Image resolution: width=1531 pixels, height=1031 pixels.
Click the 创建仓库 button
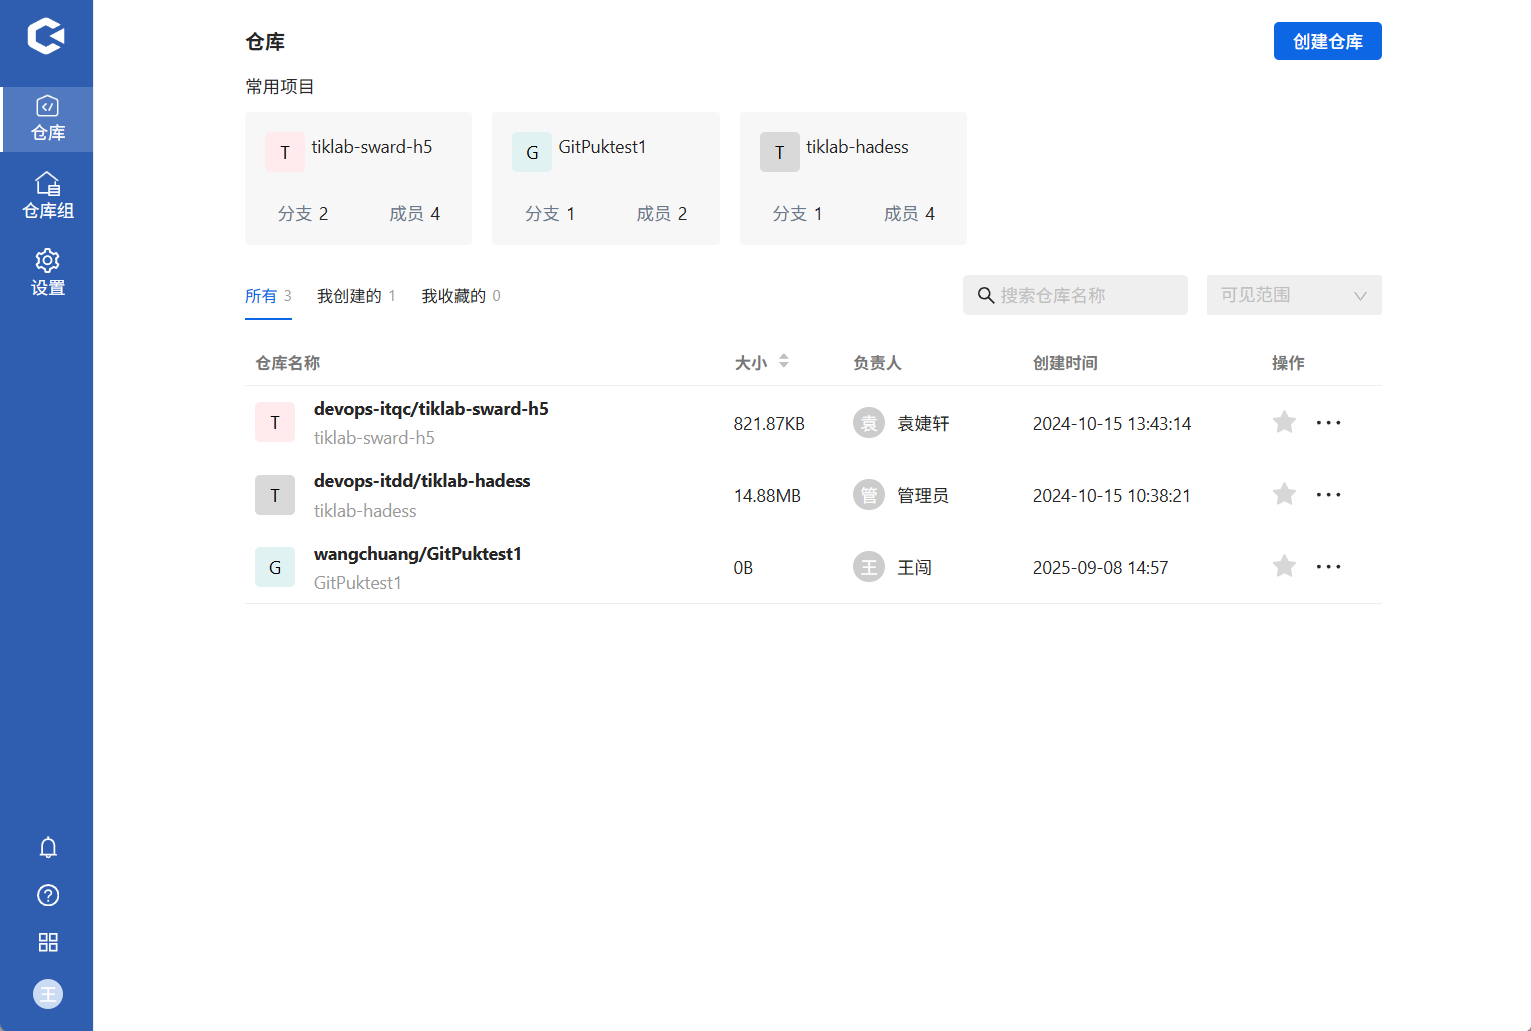[1327, 41]
